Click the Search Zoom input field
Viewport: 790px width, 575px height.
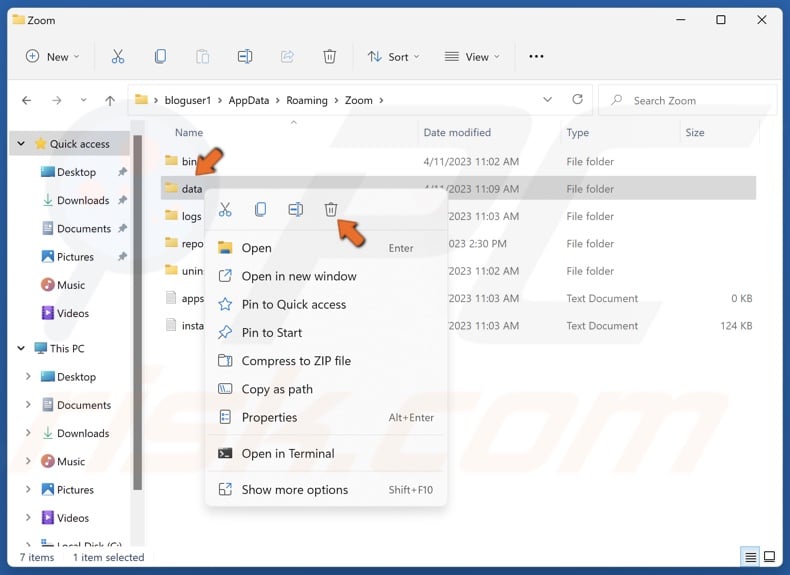pos(688,100)
